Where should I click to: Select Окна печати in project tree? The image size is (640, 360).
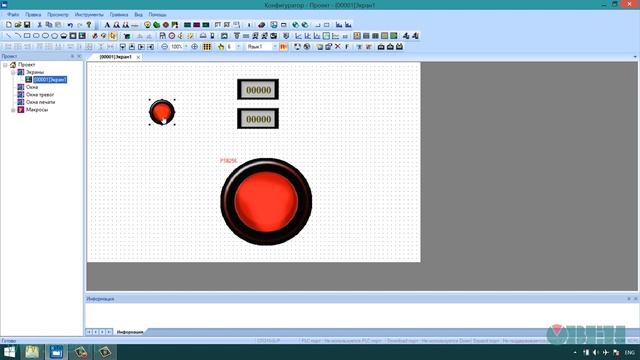tap(40, 102)
